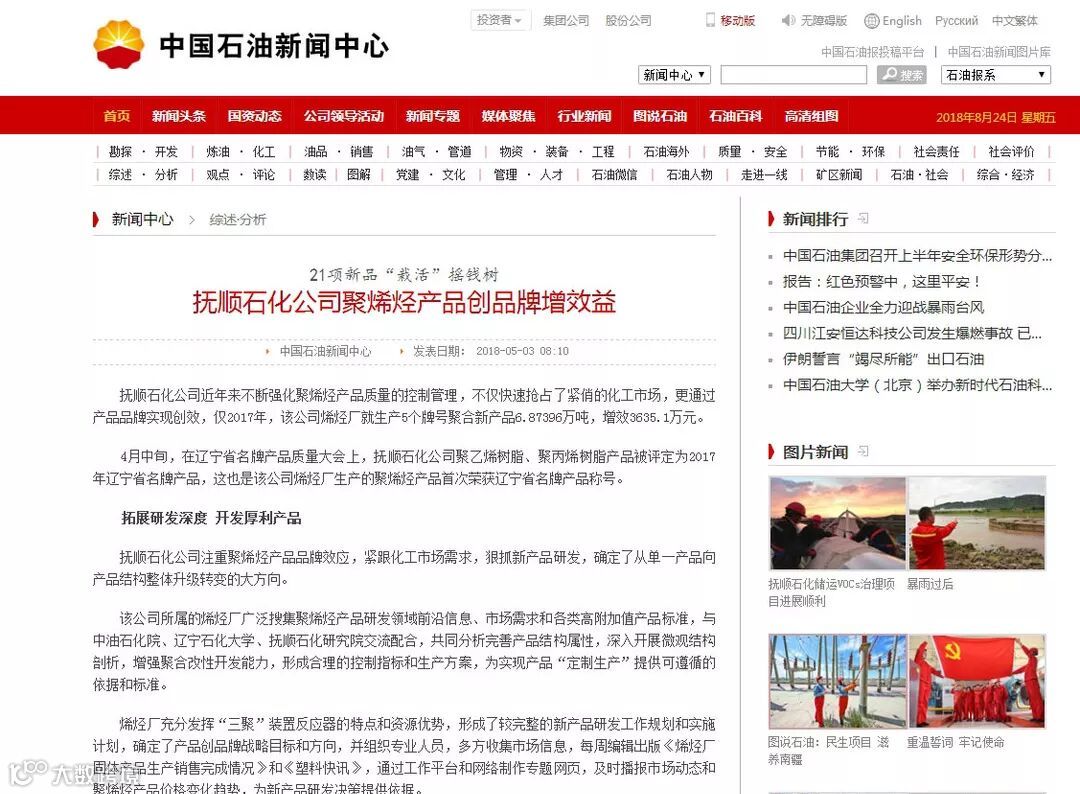Click 新闻中心 in the breadcrumb
This screenshot has width=1080, height=794.
click(143, 219)
